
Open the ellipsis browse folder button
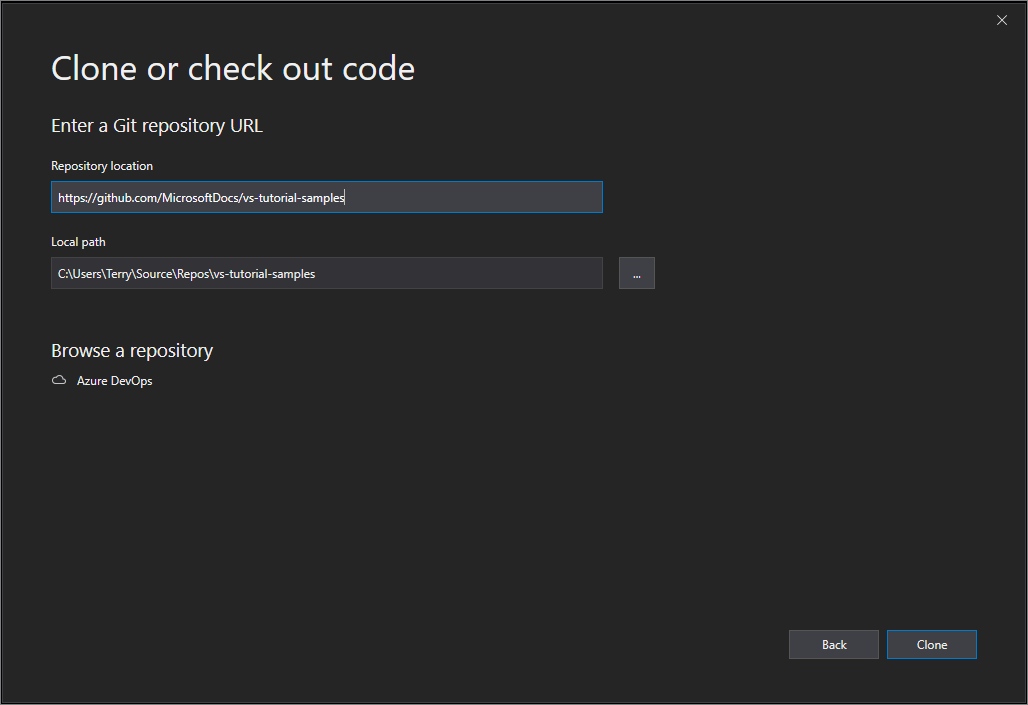coord(637,273)
